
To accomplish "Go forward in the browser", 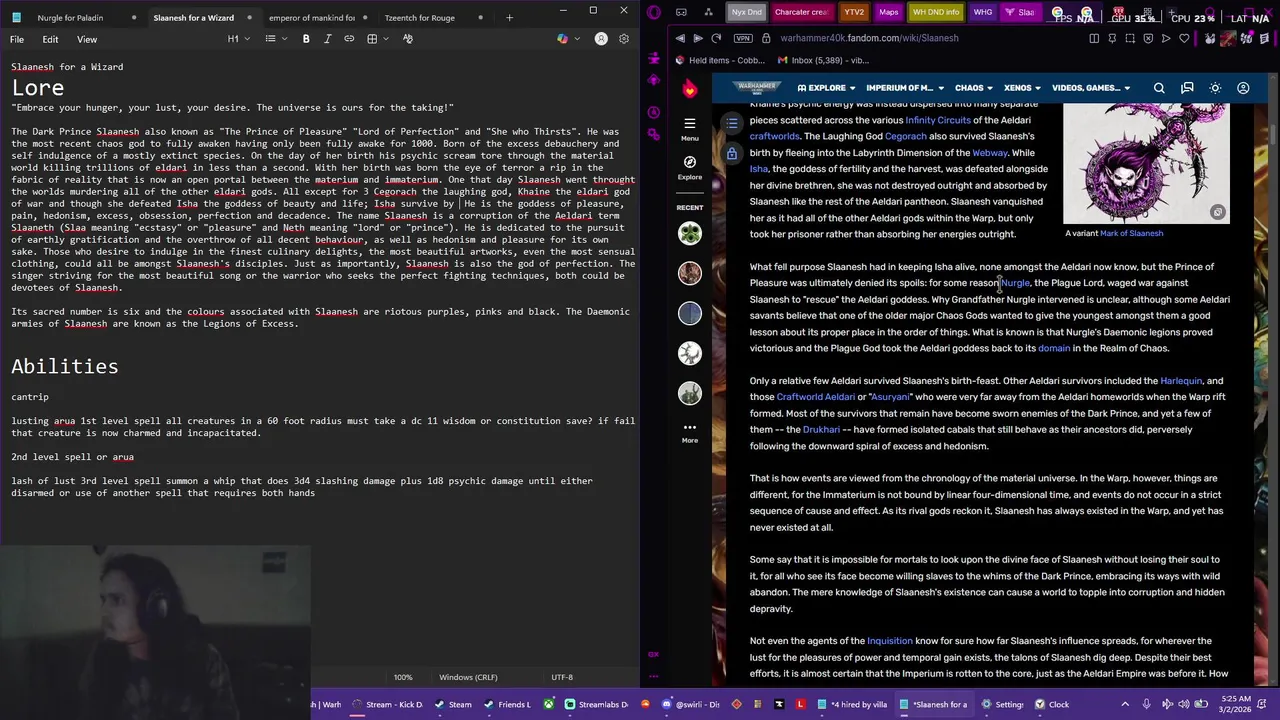I will coord(698,38).
